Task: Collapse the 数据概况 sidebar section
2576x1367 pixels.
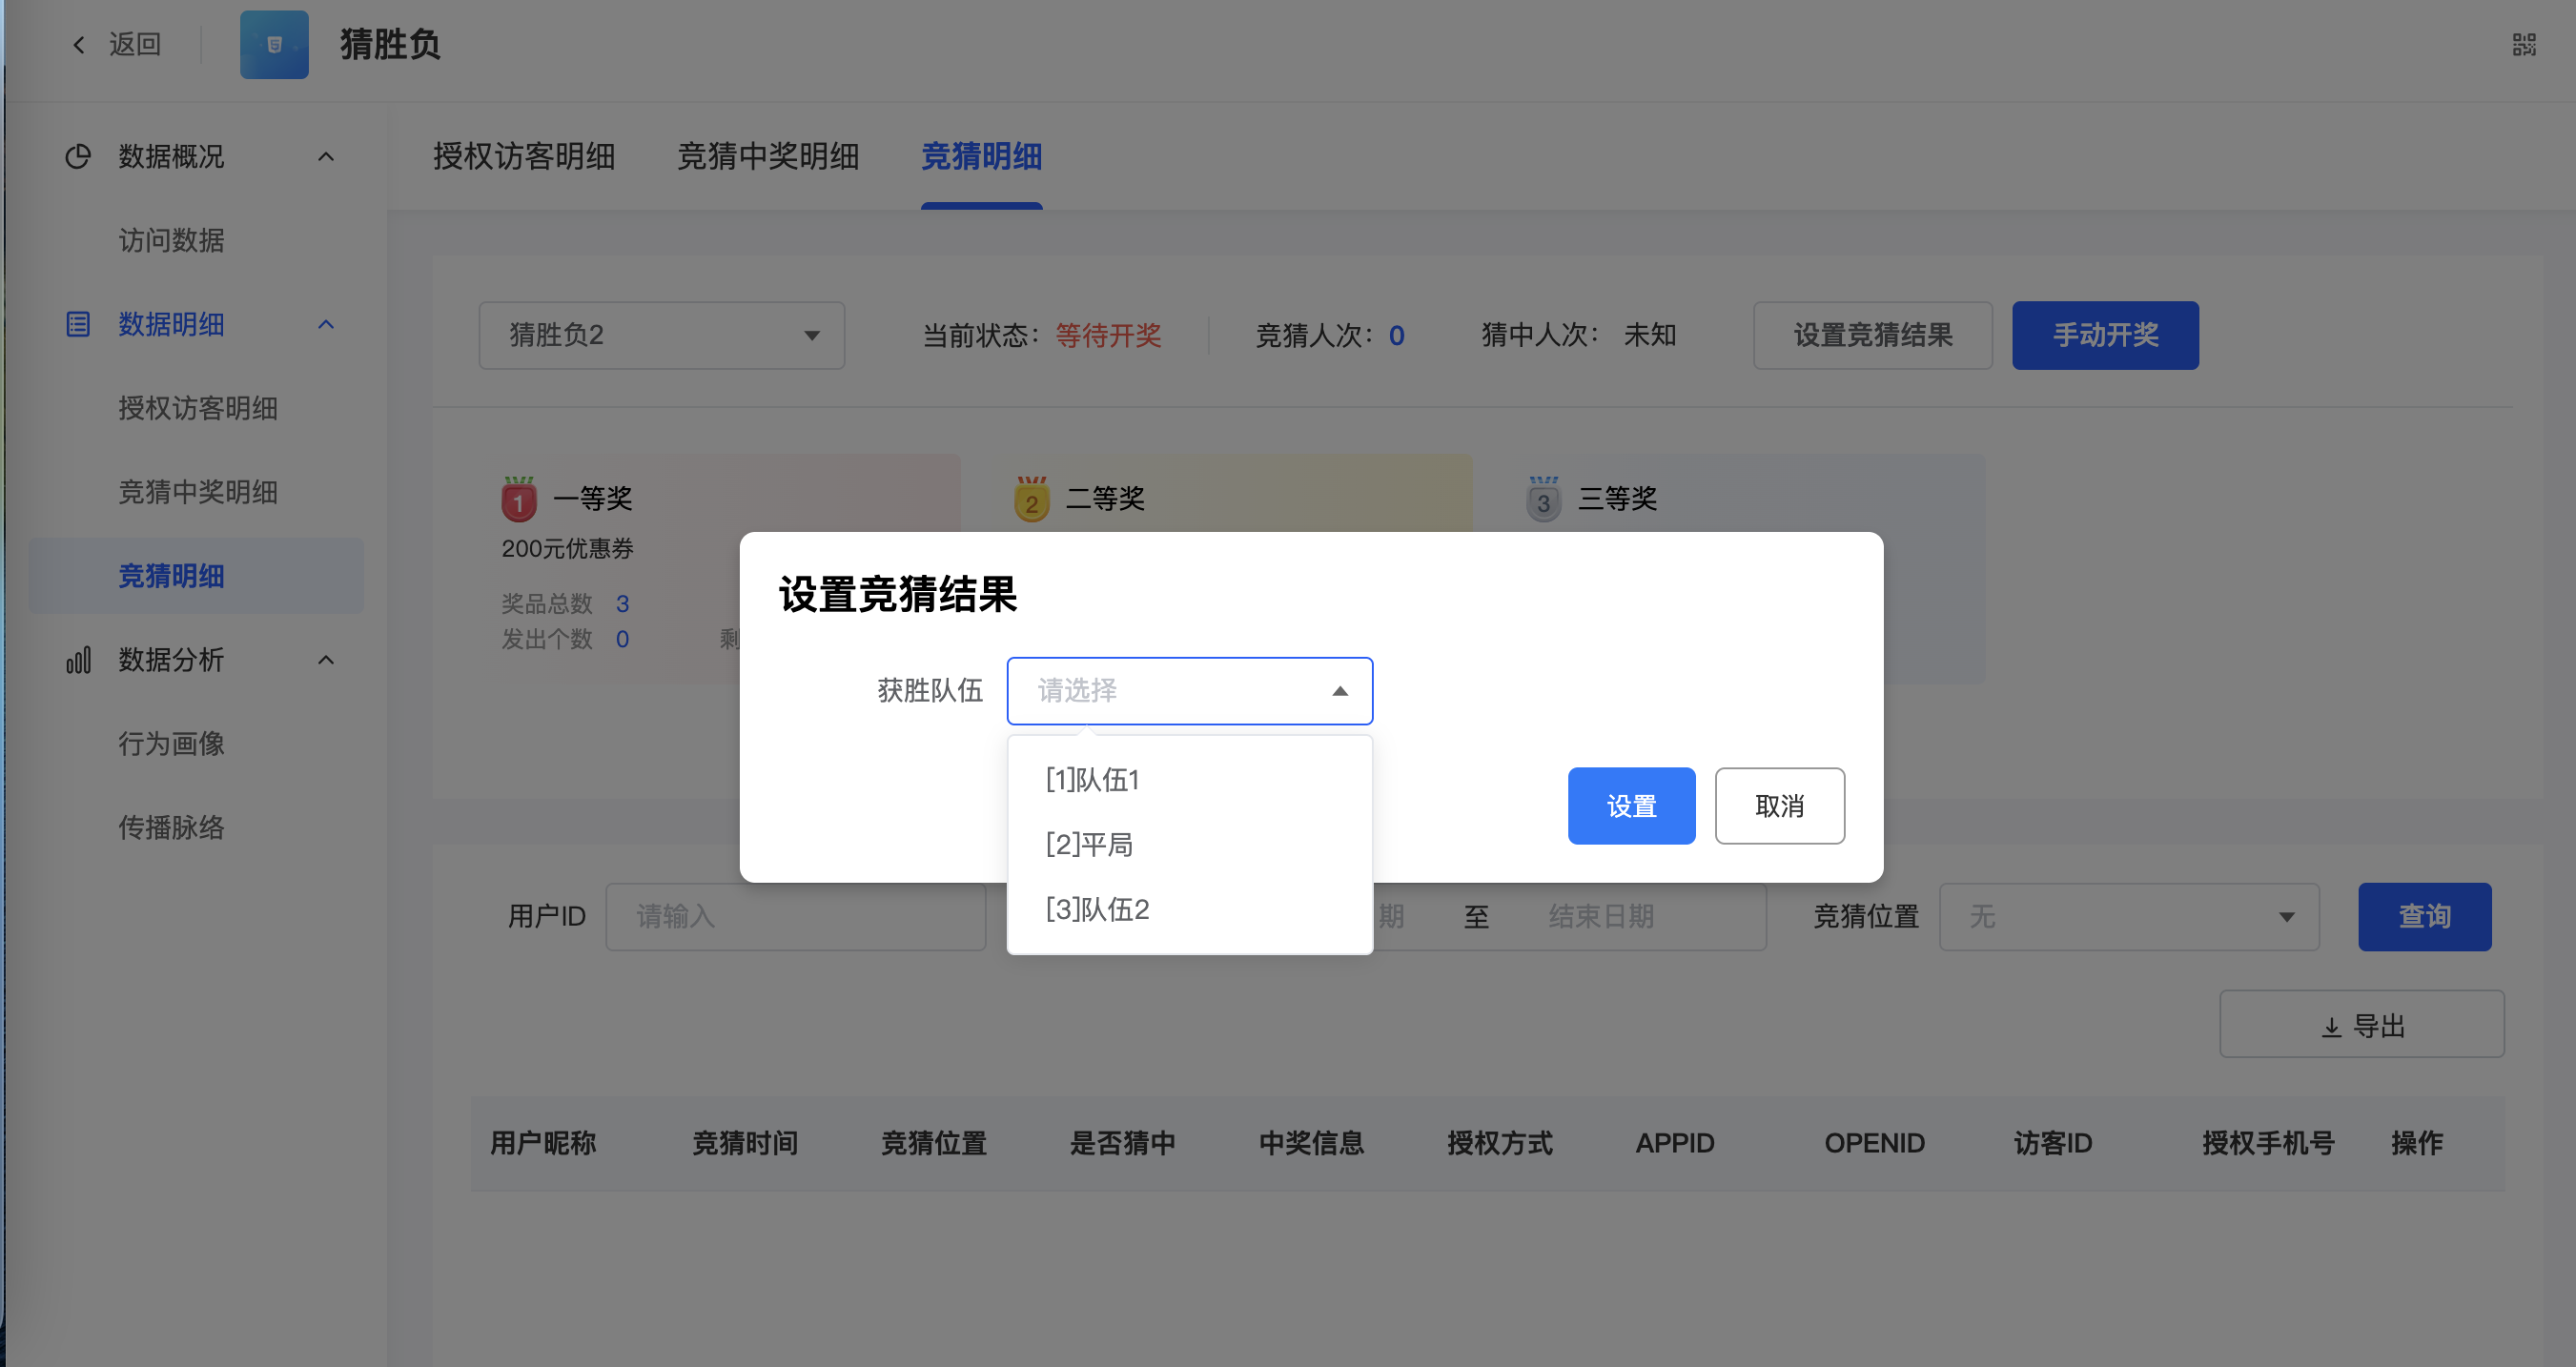Action: click(x=325, y=157)
